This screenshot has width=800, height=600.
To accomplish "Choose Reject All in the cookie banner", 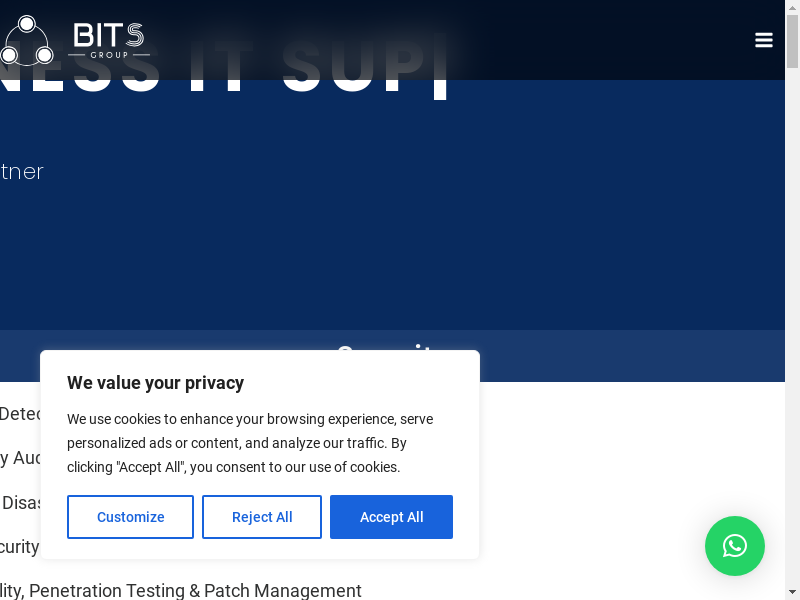I will click(262, 517).
